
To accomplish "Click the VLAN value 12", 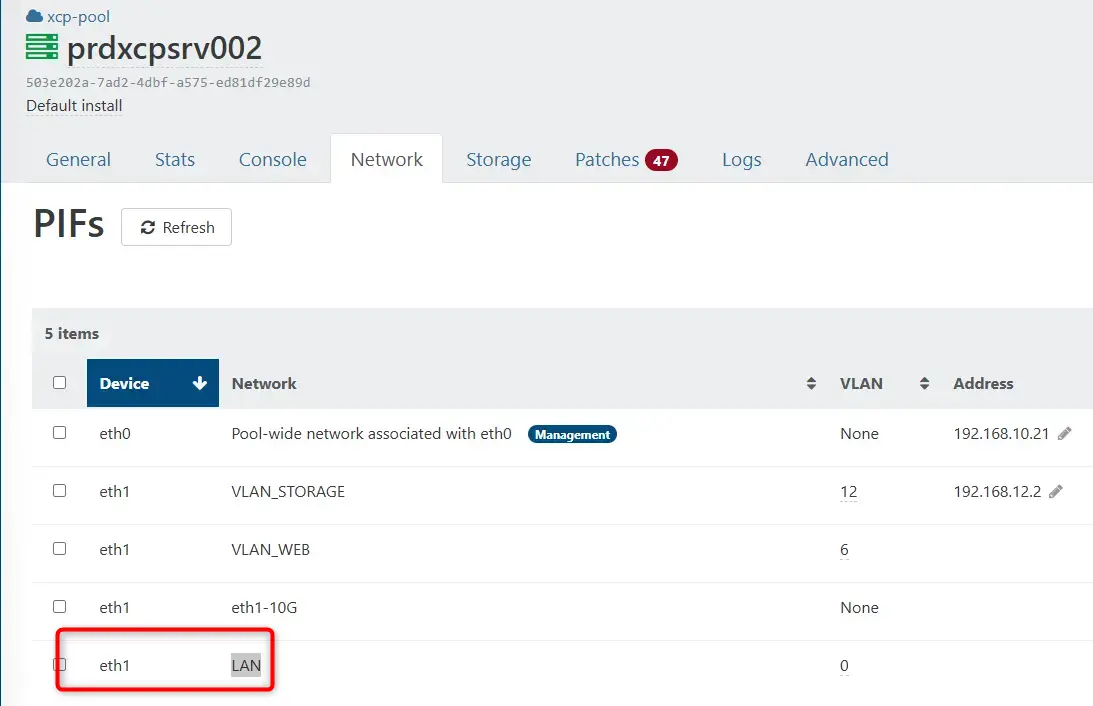I will pyautogui.click(x=848, y=491).
